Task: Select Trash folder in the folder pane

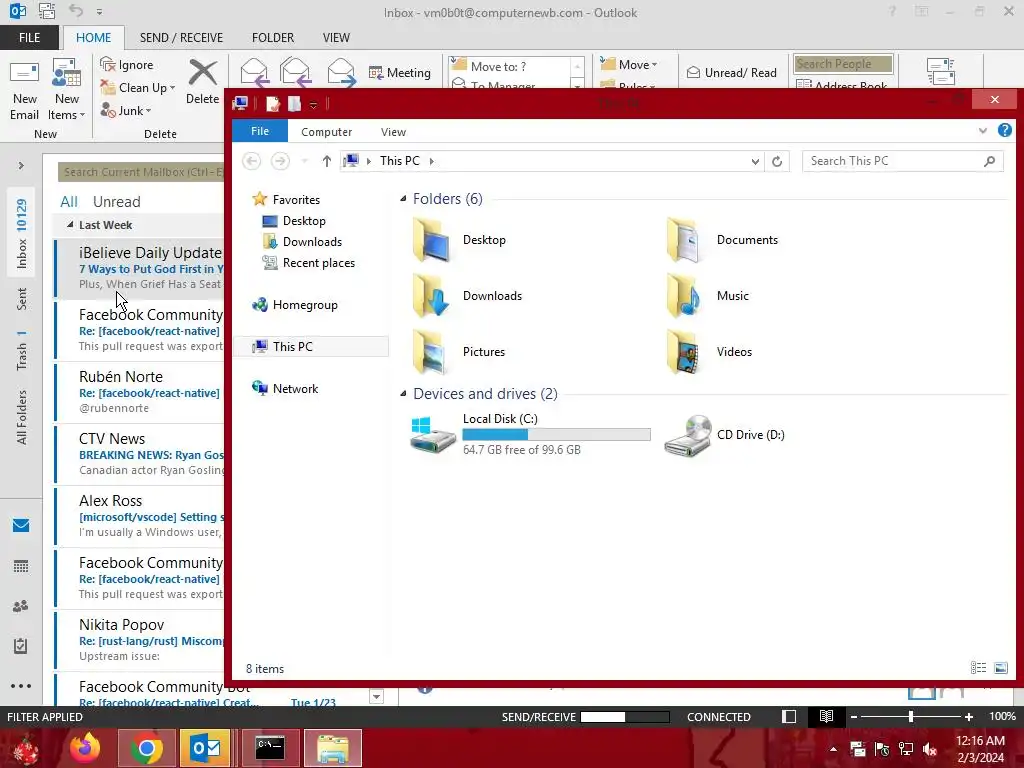Action: click(x=22, y=351)
